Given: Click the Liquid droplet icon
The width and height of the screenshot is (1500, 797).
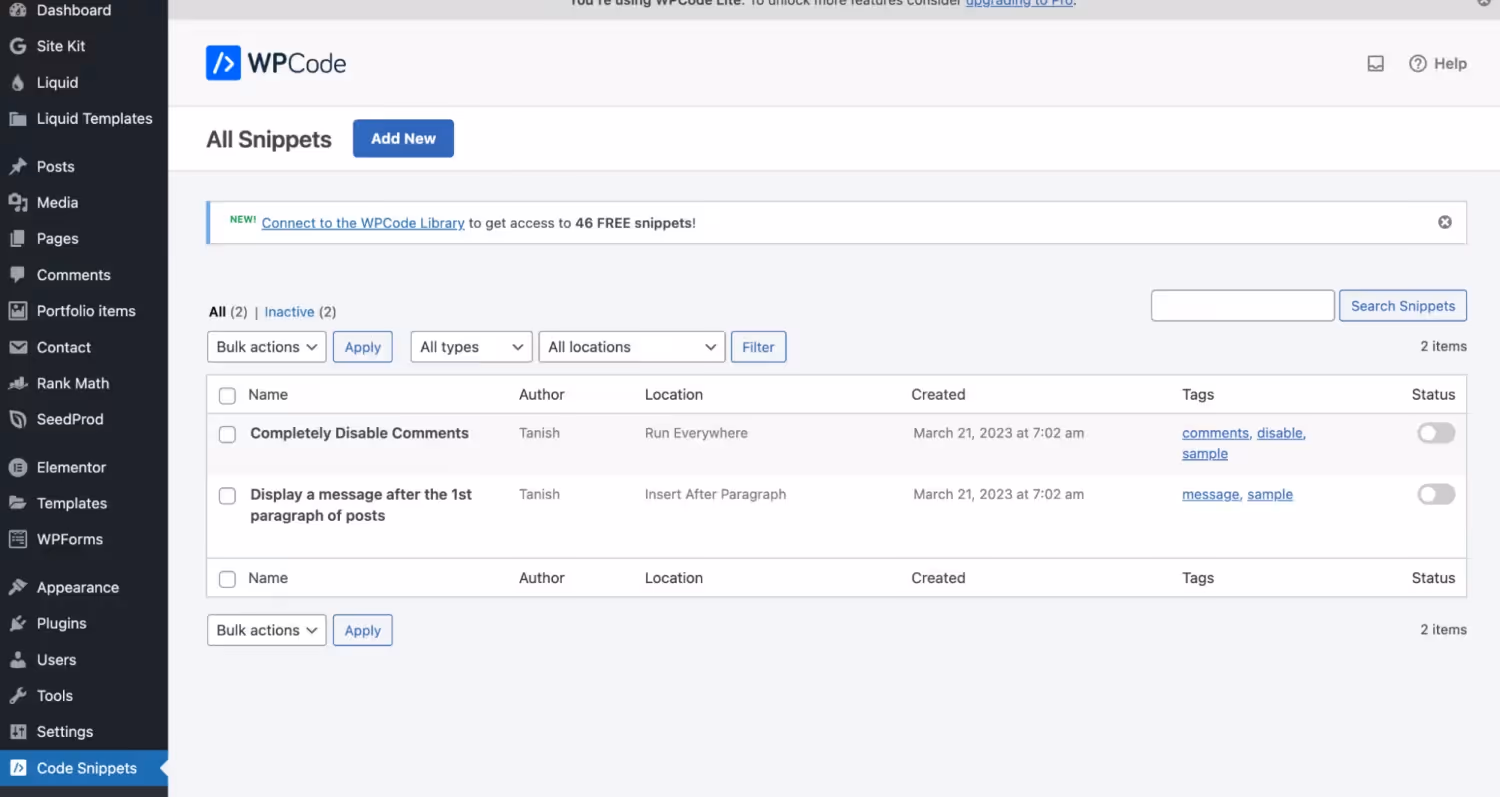Looking at the screenshot, I should (17, 83).
